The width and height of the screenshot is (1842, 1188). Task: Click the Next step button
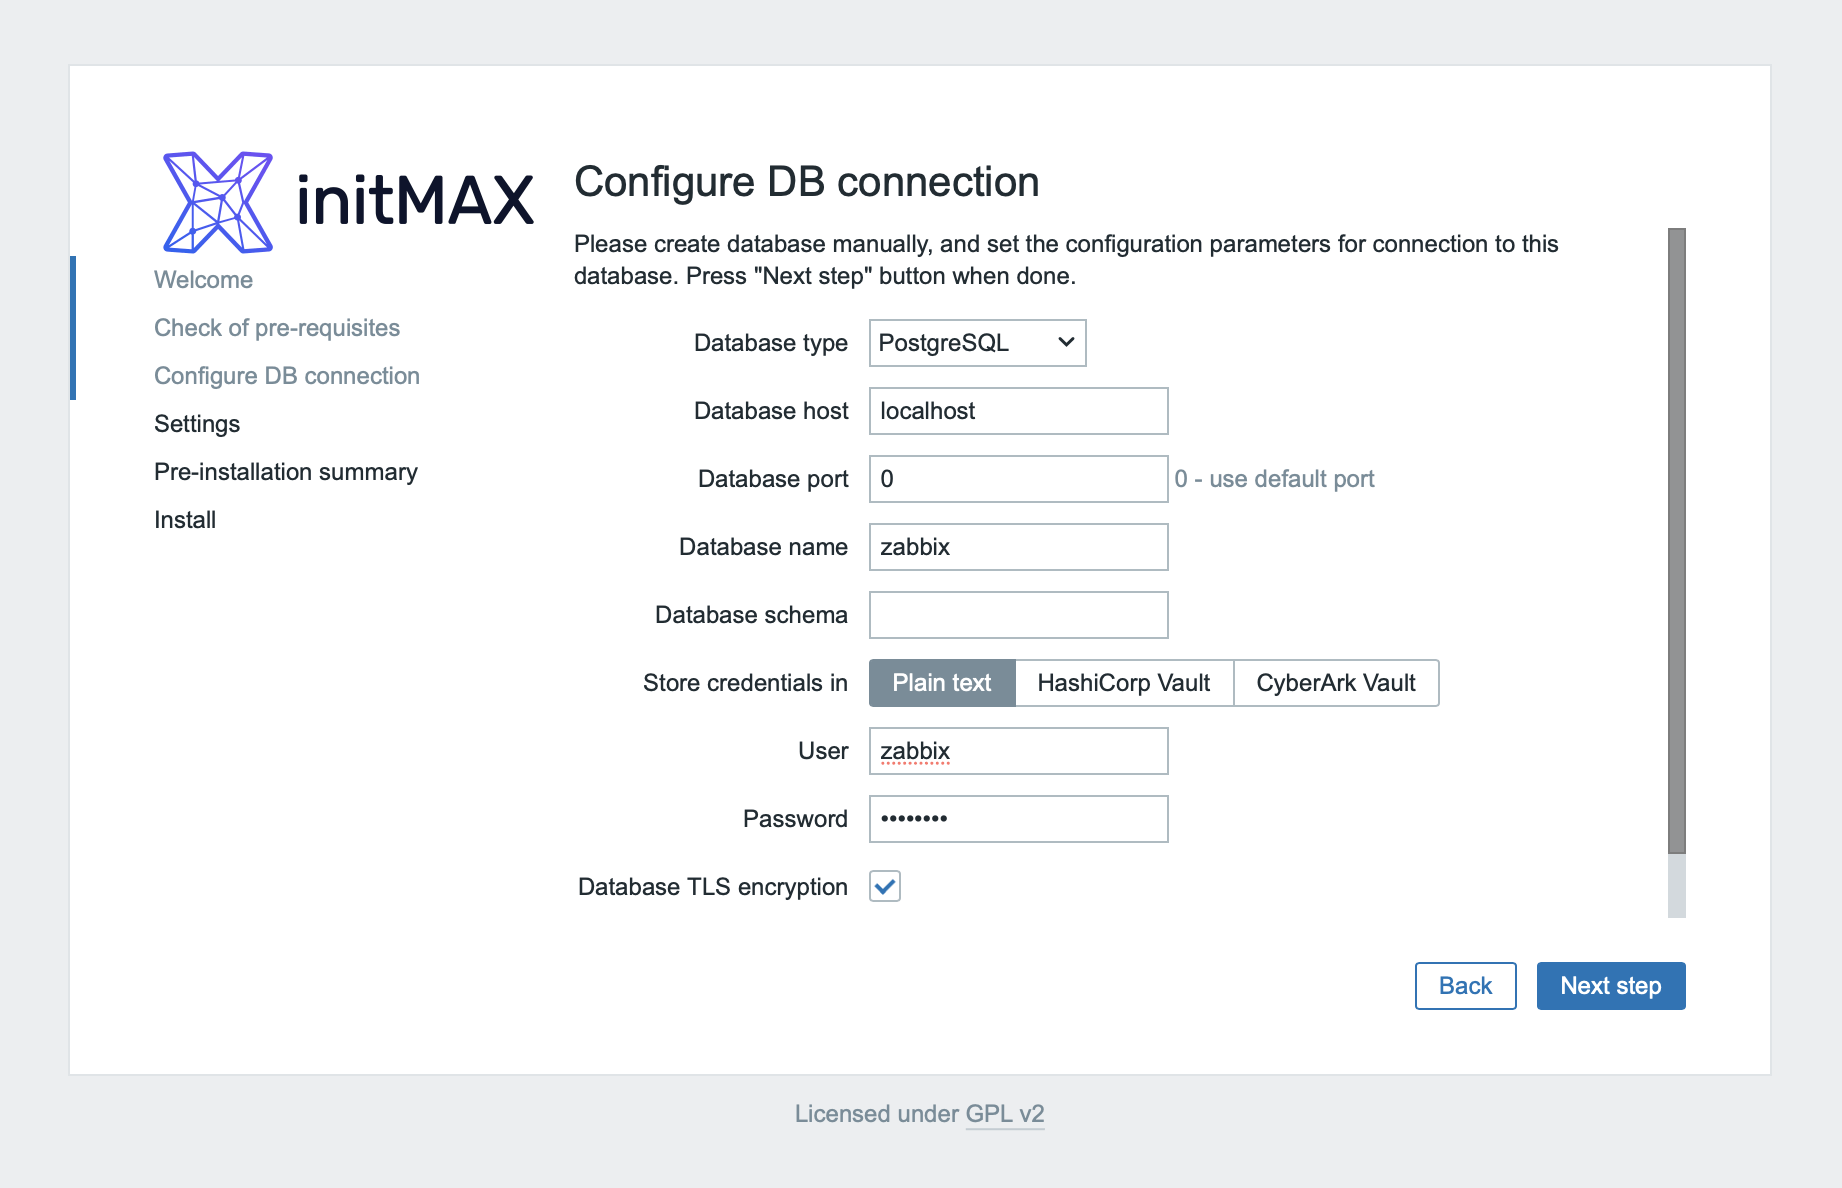click(x=1610, y=986)
